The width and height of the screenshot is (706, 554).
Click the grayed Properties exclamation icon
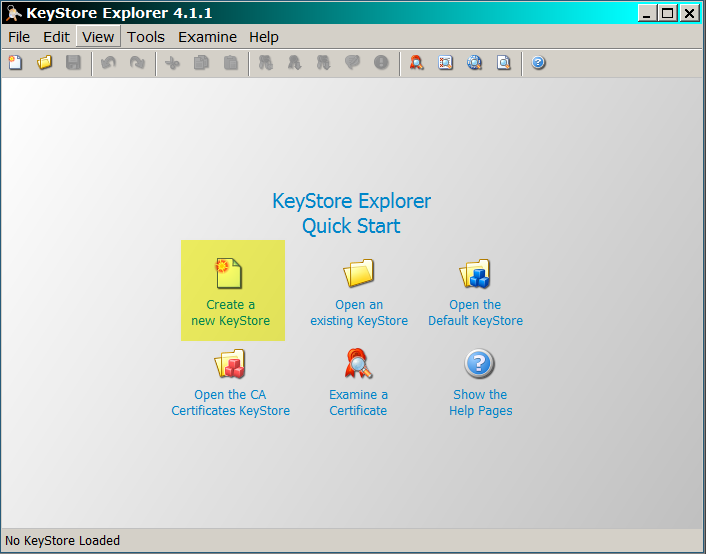(x=381, y=63)
